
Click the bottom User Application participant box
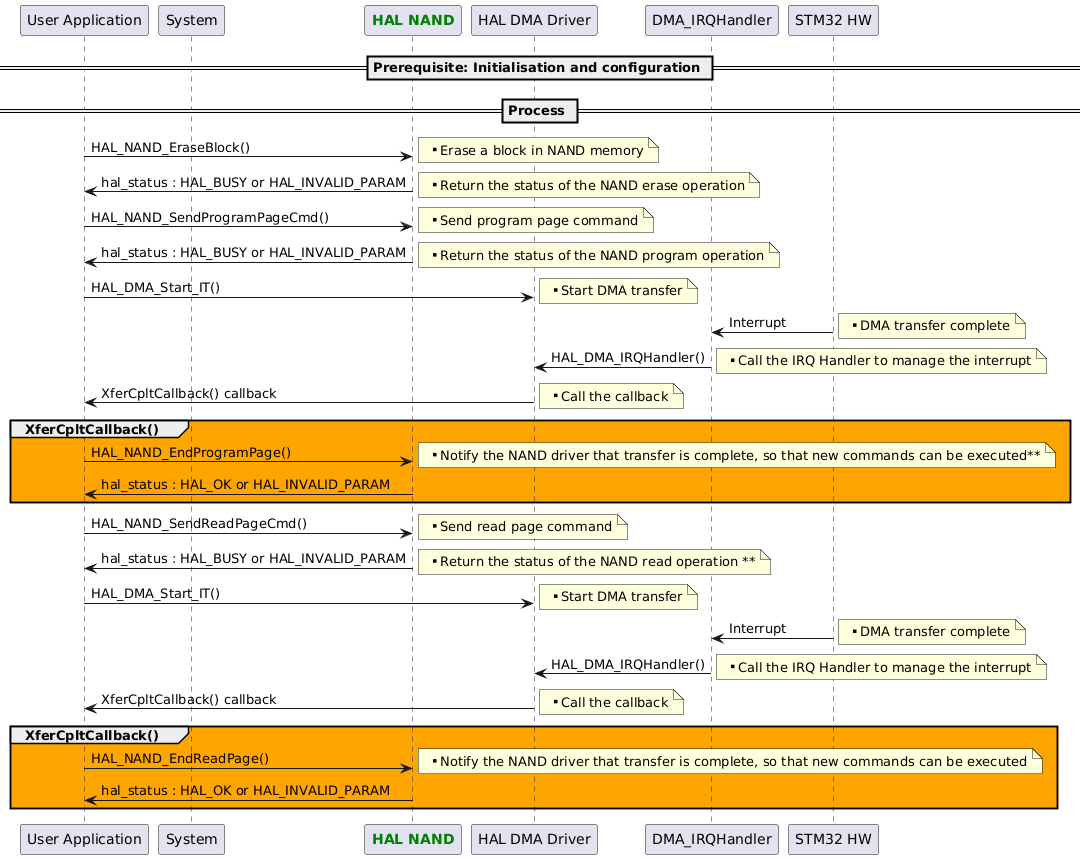pyautogui.click(x=84, y=839)
